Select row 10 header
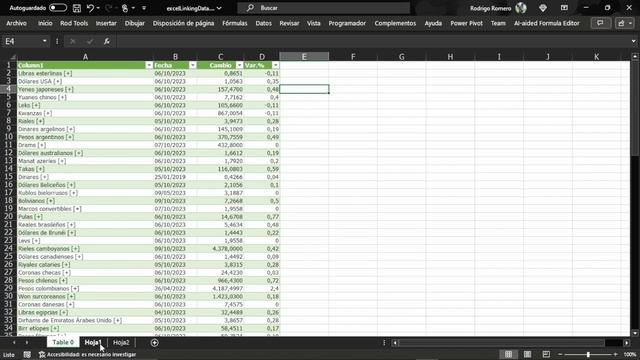Viewport: 640px width, 360px height. (8, 137)
